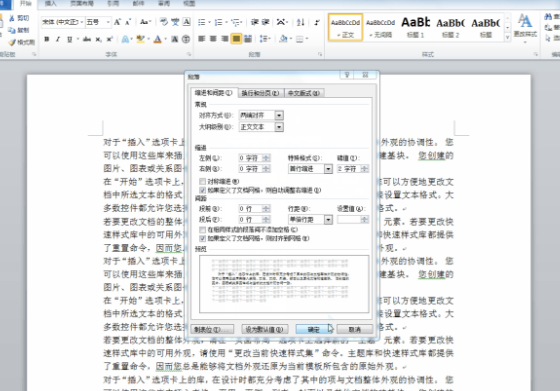The height and width of the screenshot is (391, 560).
Task: Click the 磅值 indent value field
Action: (352, 169)
